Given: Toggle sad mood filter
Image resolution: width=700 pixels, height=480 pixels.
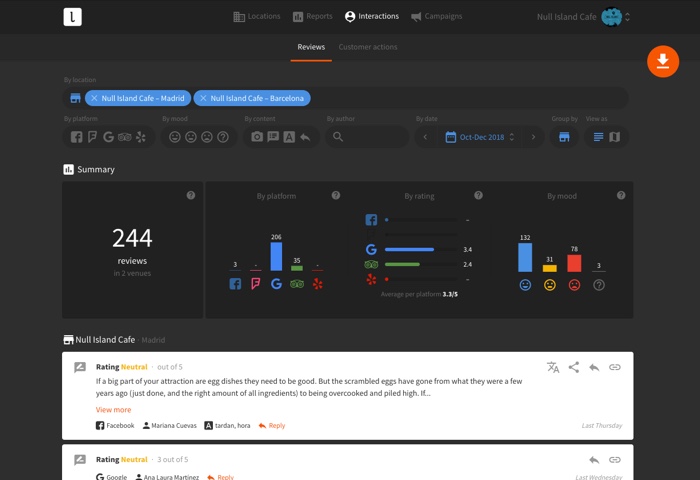Looking at the screenshot, I should point(207,137).
